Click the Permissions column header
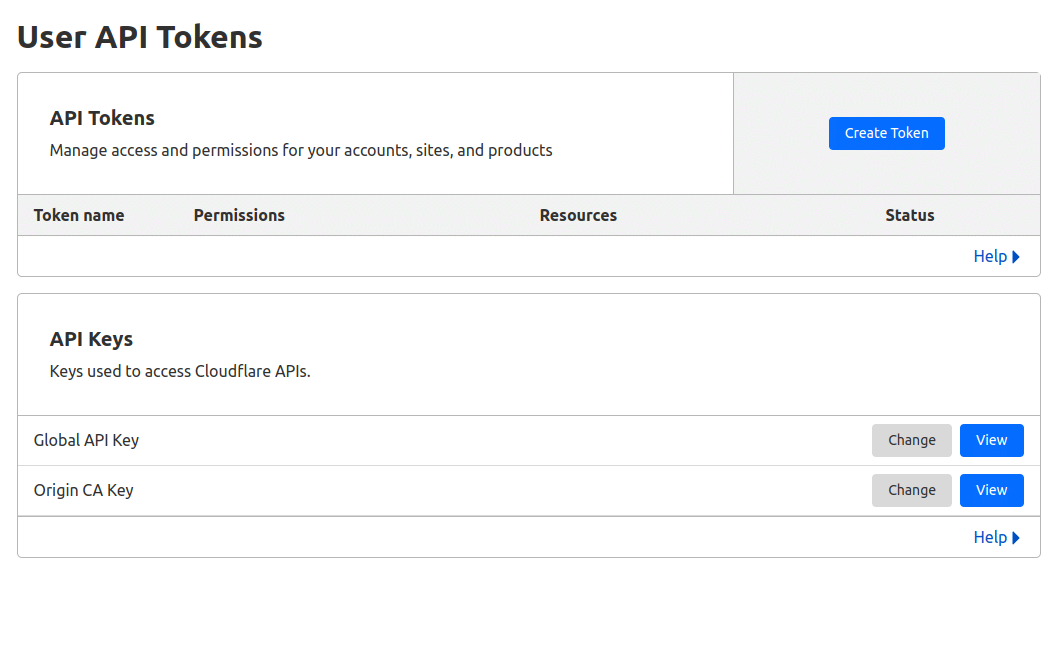 point(239,215)
